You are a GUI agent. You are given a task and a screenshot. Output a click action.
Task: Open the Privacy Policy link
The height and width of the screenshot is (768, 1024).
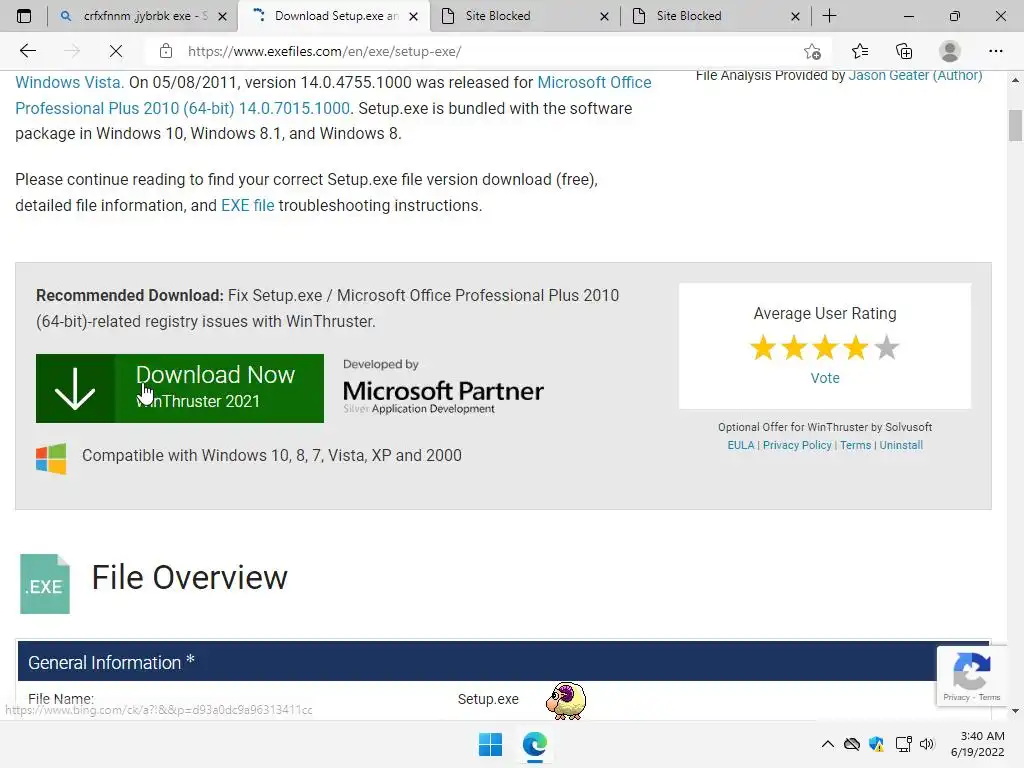(x=797, y=445)
